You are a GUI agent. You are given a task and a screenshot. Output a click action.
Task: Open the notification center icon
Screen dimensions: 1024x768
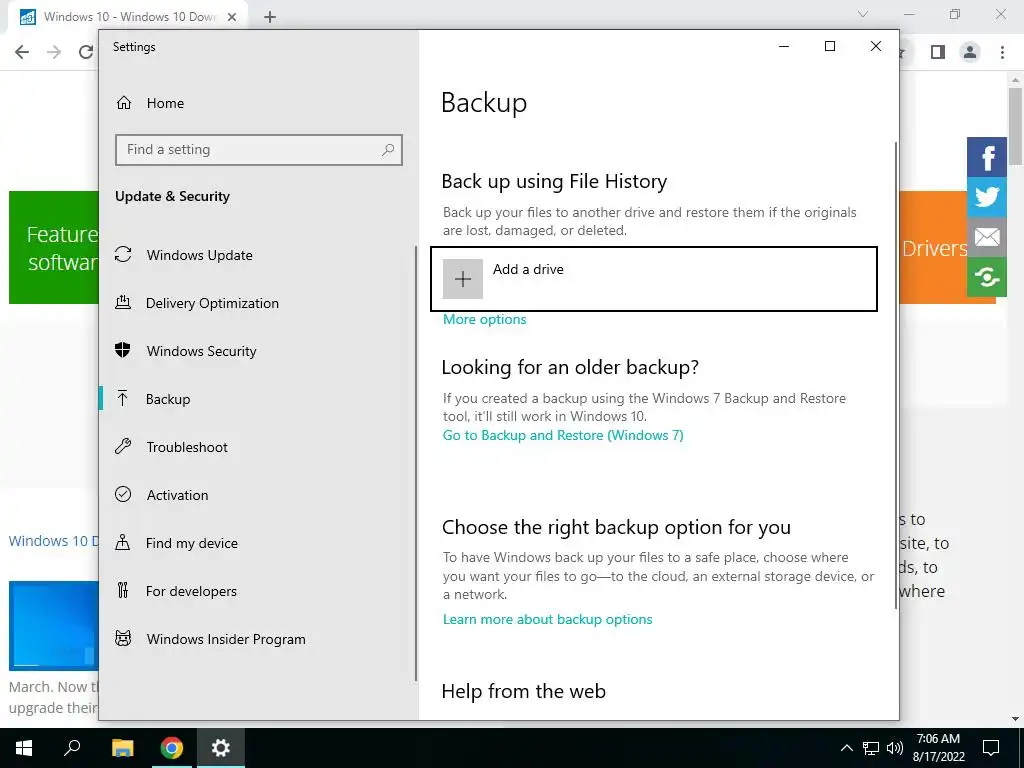[x=991, y=748]
